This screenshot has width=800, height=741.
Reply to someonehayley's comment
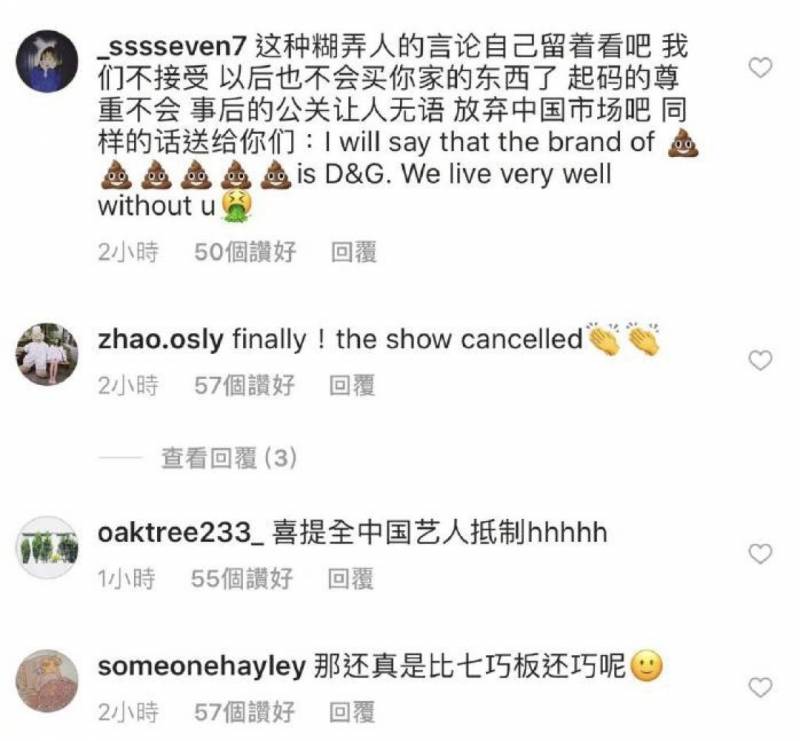coord(352,712)
